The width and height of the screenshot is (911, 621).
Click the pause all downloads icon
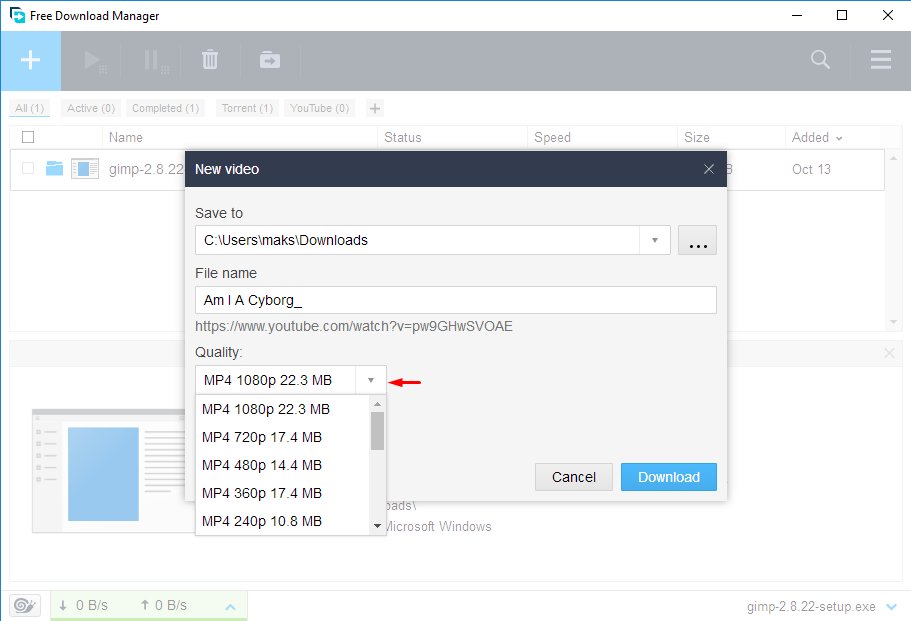pos(155,60)
